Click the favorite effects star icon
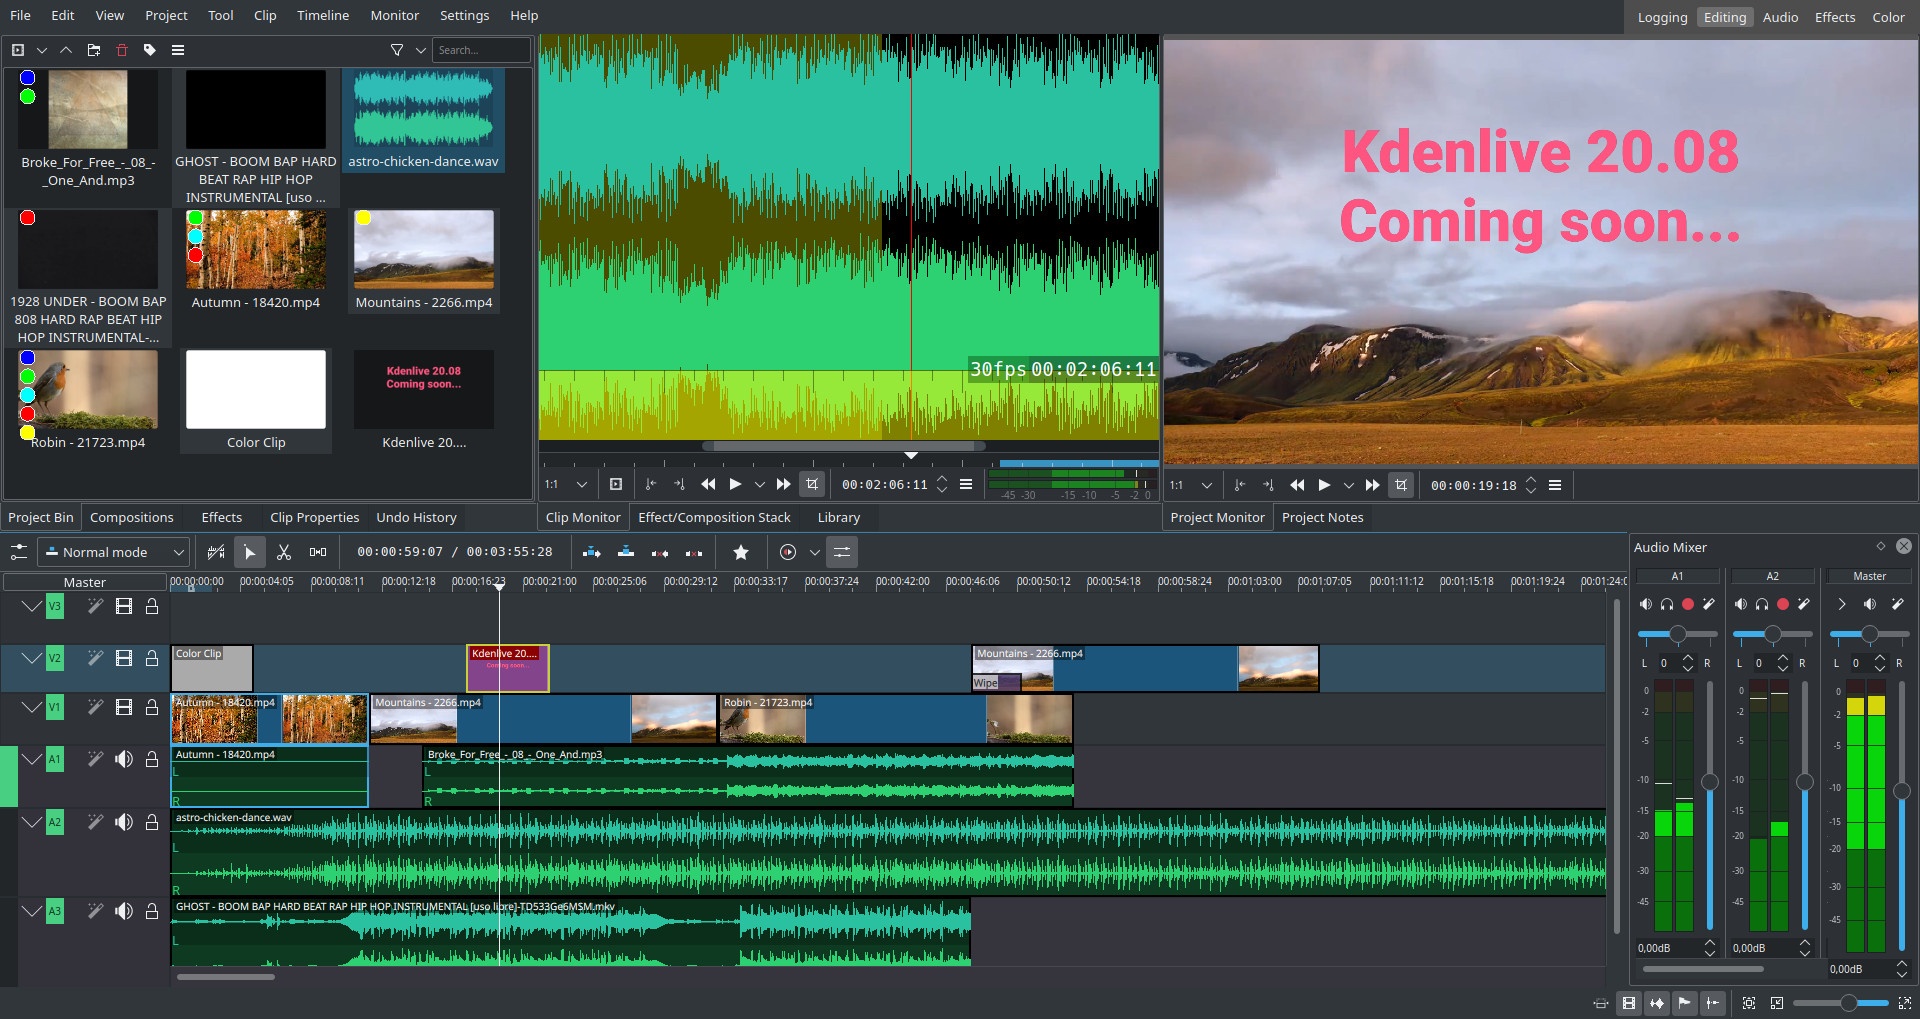Image resolution: width=1920 pixels, height=1019 pixels. [x=741, y=552]
